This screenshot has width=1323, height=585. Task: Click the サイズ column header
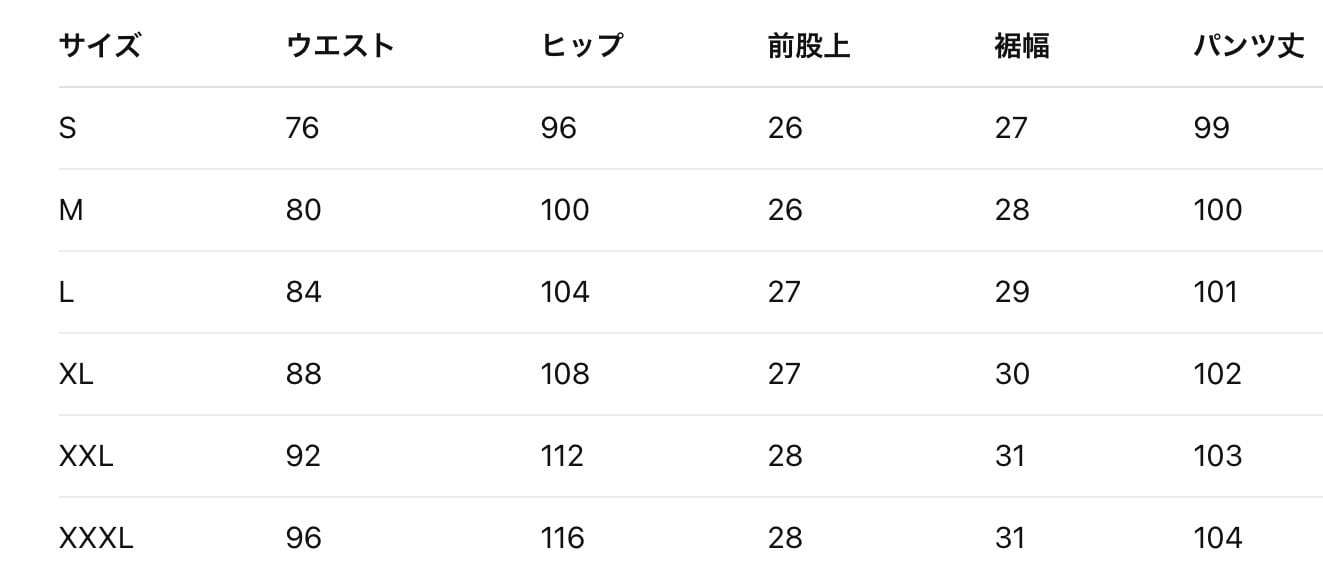click(99, 46)
